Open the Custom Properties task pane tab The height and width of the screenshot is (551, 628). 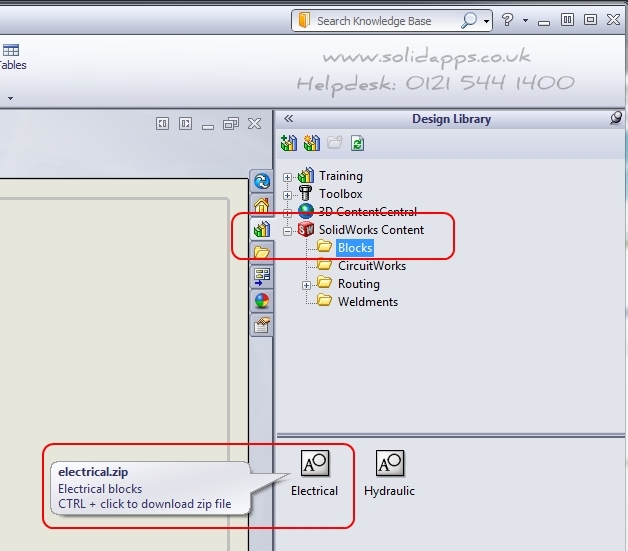point(262,325)
